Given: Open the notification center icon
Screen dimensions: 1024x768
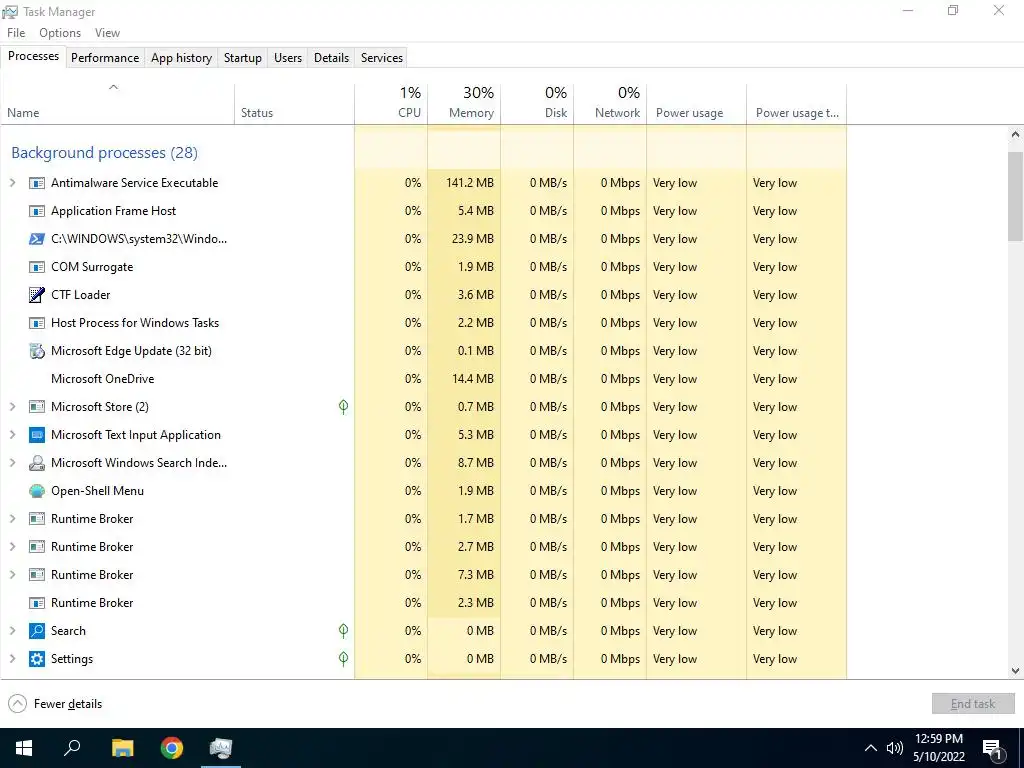Looking at the screenshot, I should tap(993, 750).
